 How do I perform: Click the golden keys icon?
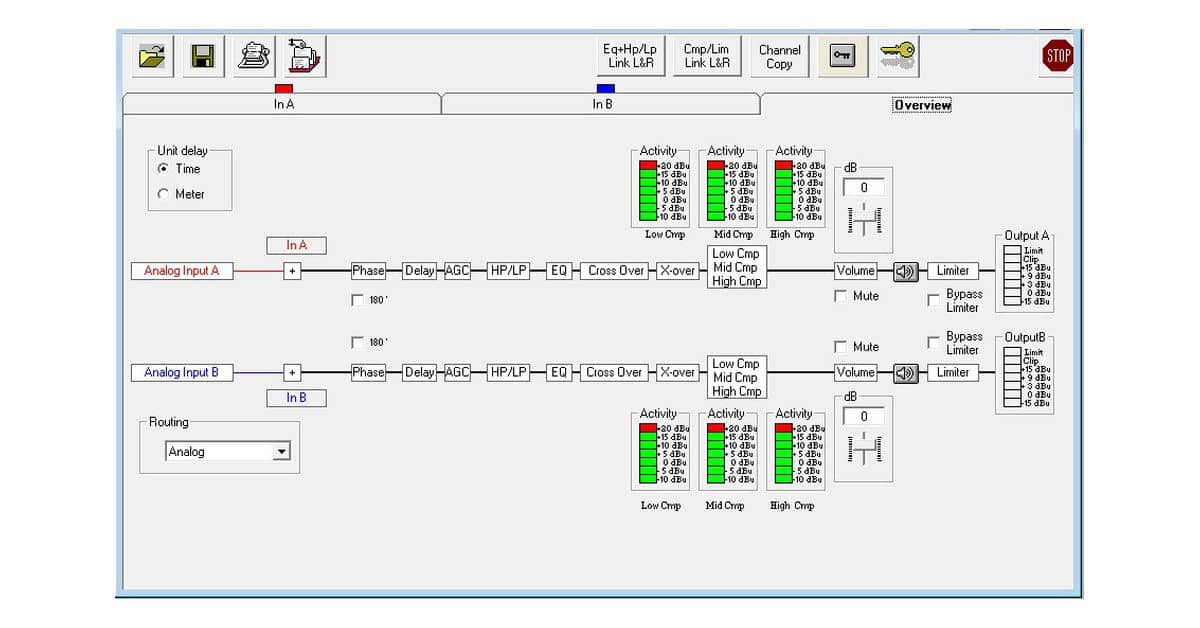coord(897,55)
